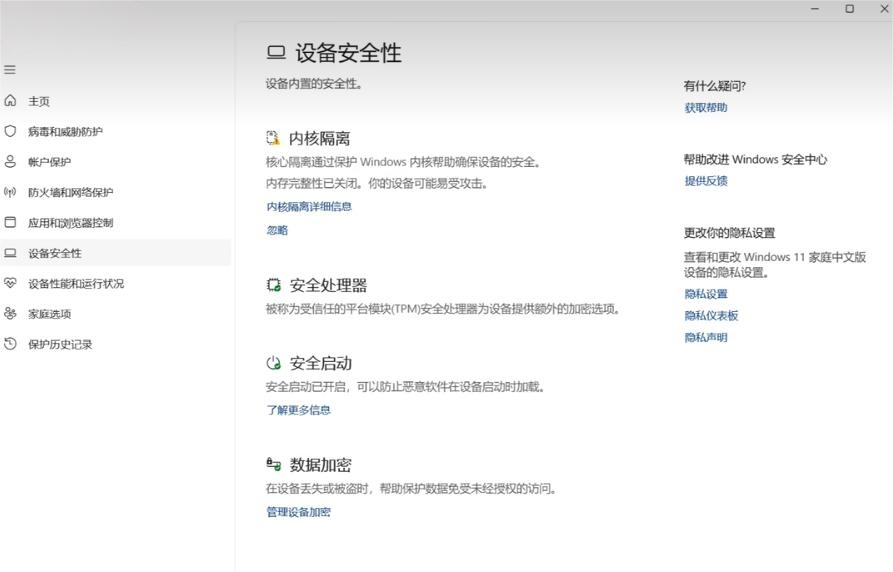Click 管理设备加密 link

click(x=298, y=512)
